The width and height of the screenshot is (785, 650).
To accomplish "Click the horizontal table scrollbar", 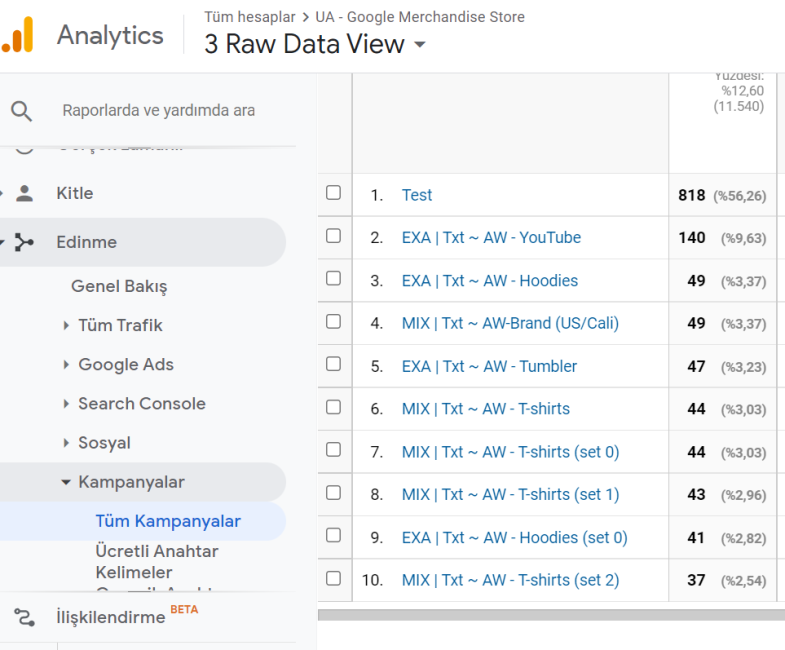I will (551, 615).
